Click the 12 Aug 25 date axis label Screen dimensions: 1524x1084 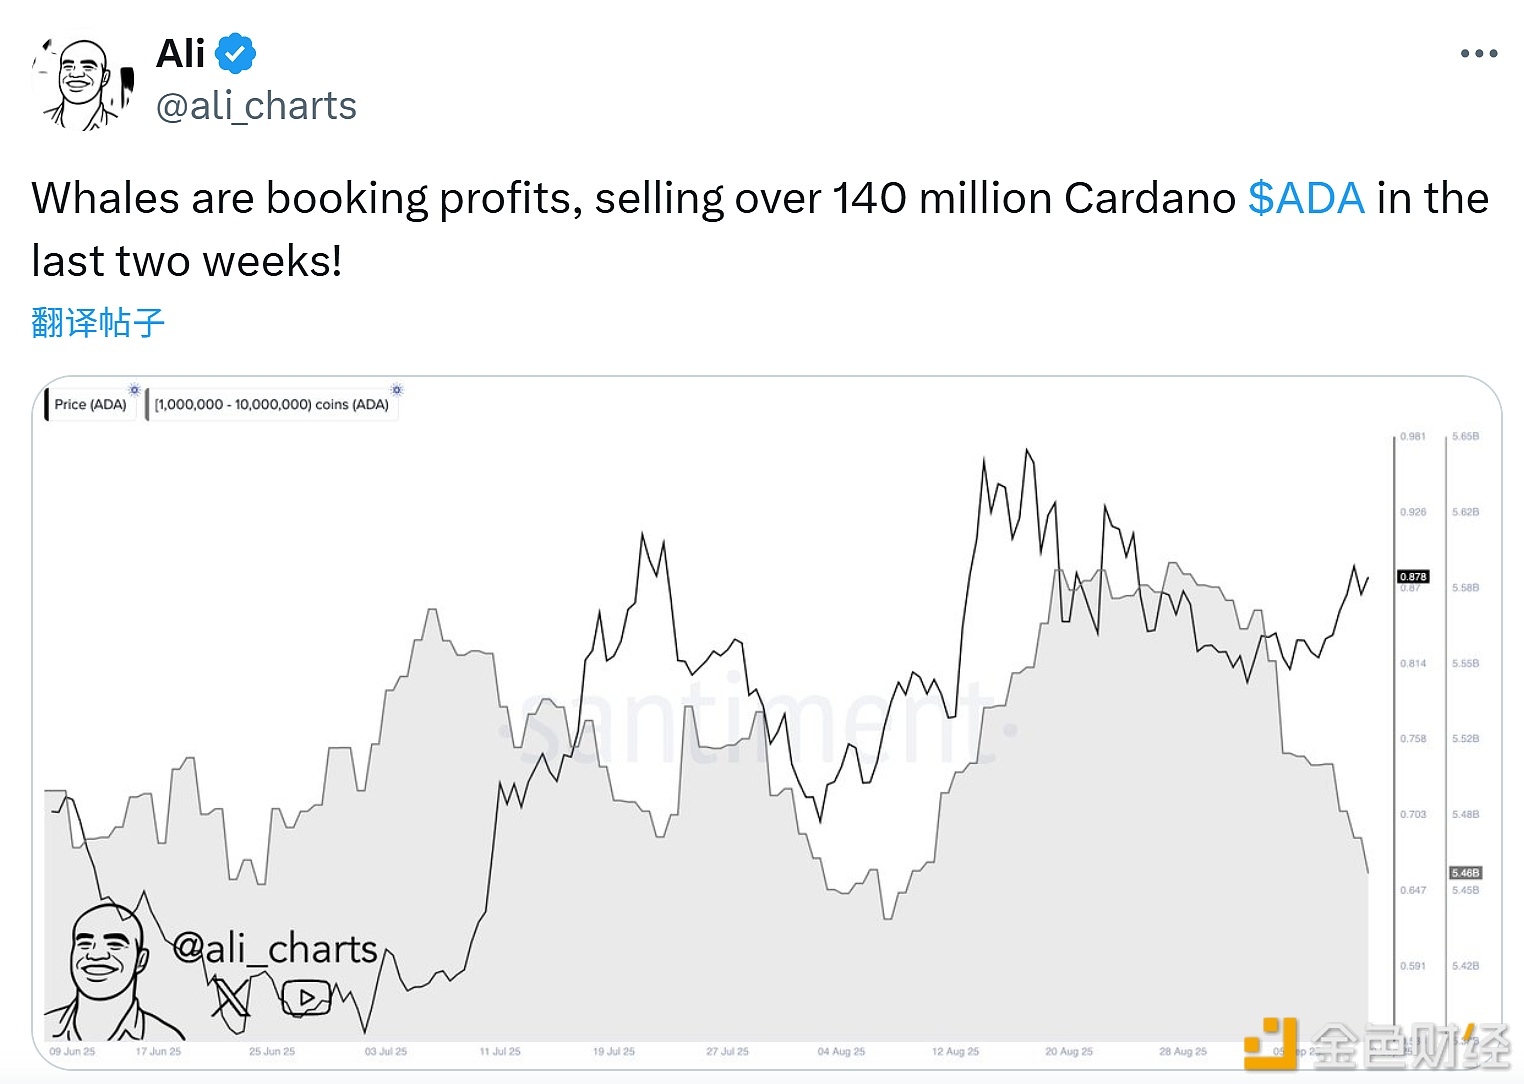(x=955, y=1052)
